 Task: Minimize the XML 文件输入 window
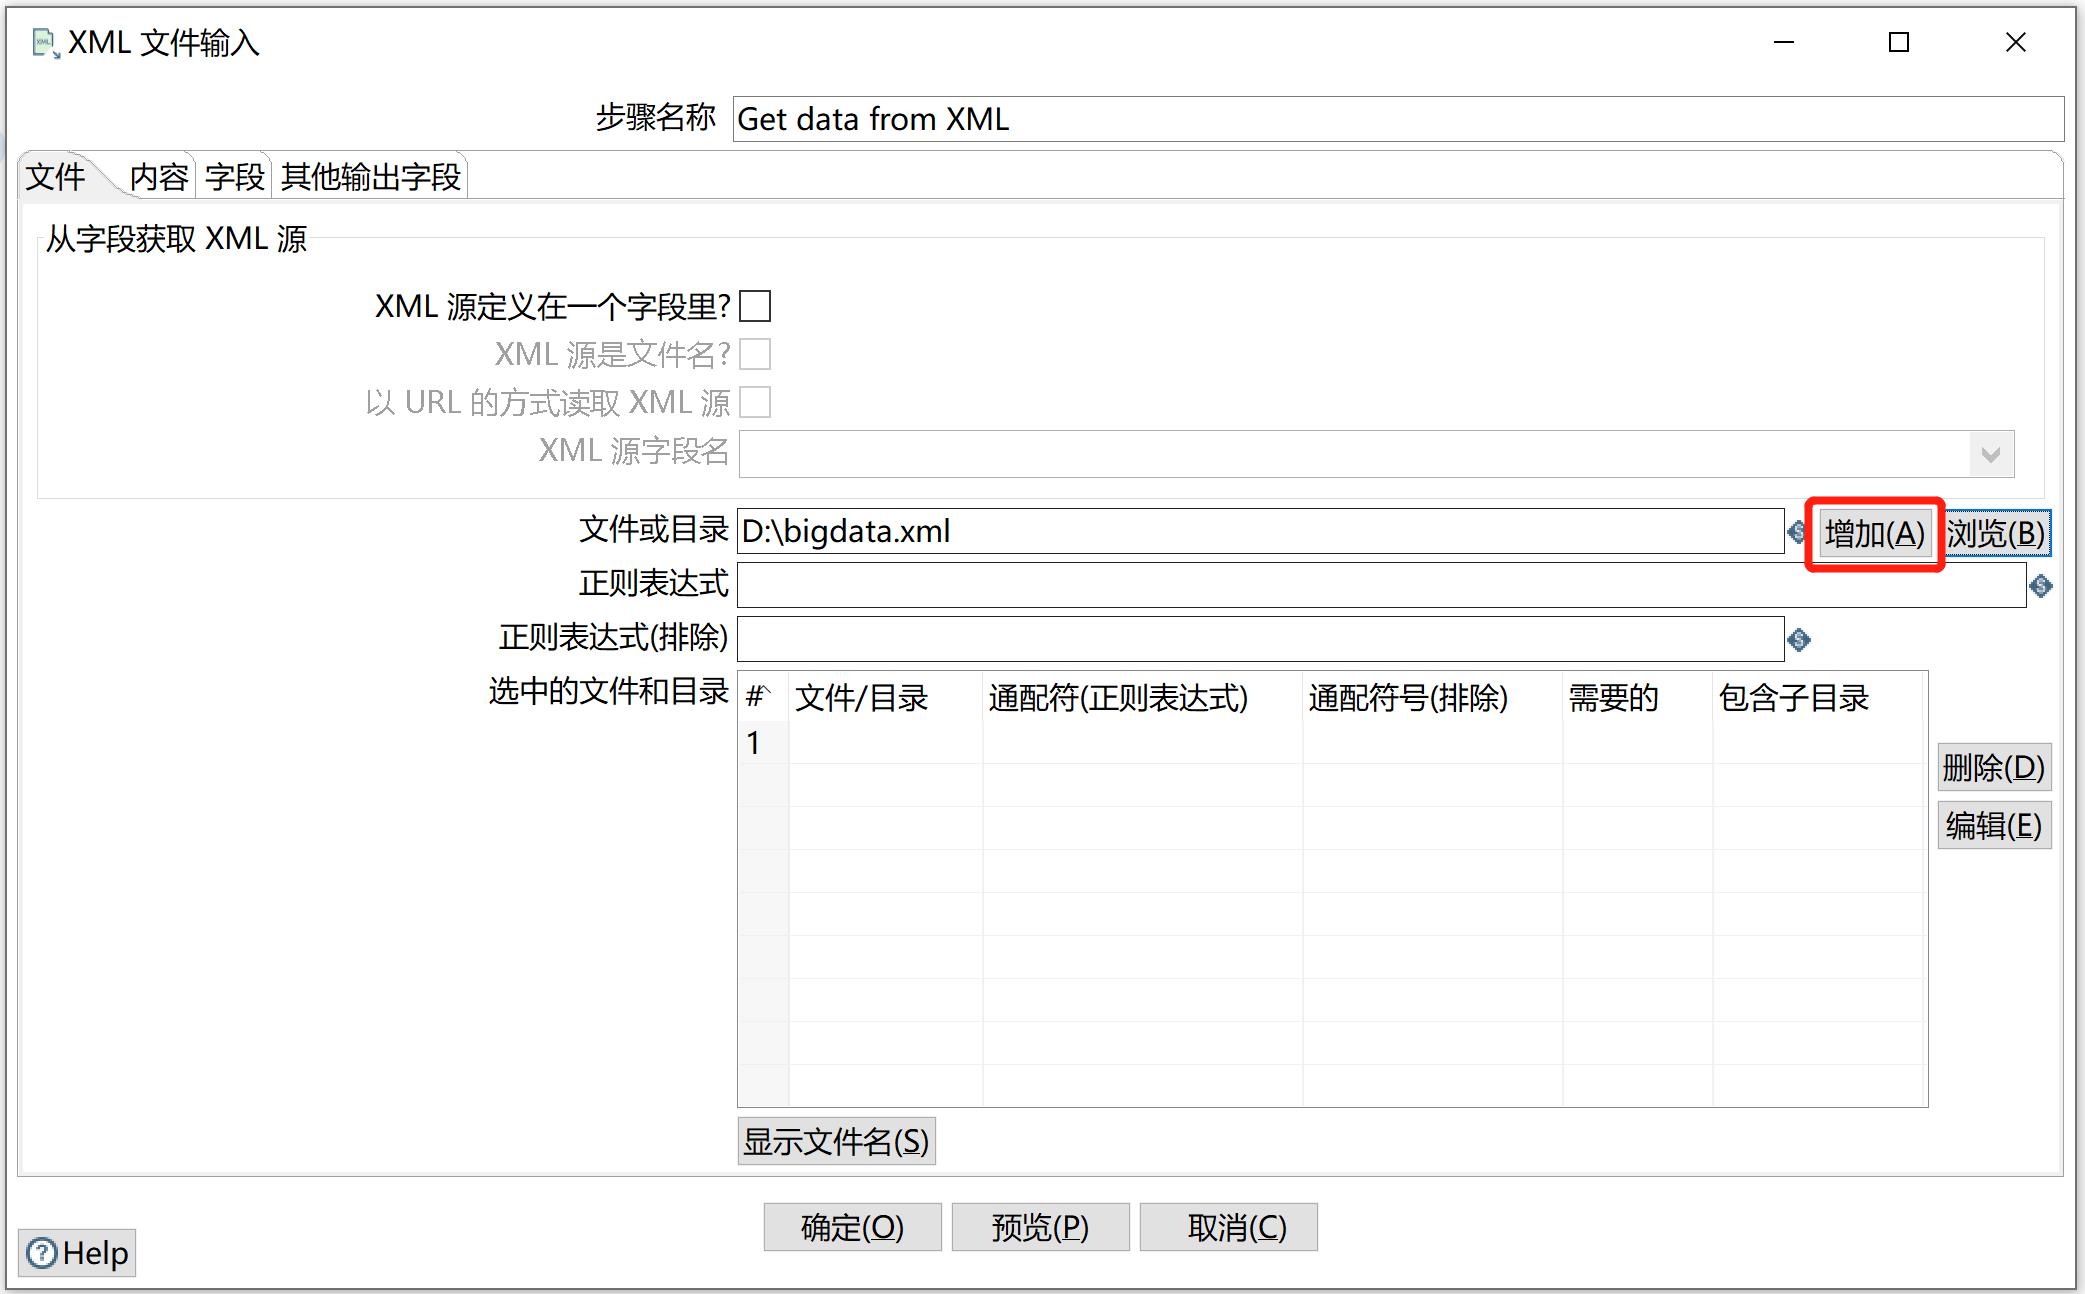coord(1784,42)
